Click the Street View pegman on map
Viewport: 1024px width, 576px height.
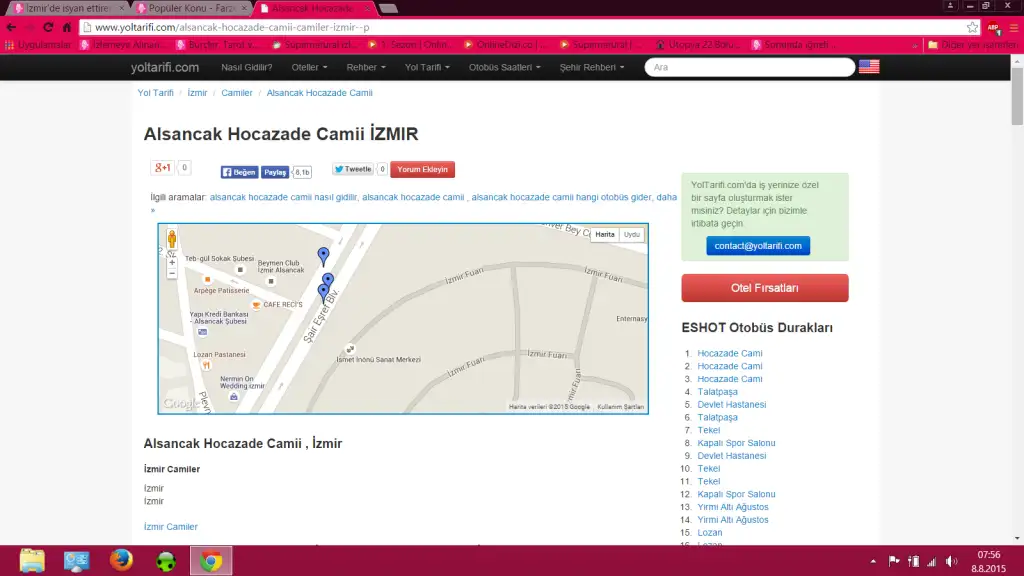coord(172,240)
